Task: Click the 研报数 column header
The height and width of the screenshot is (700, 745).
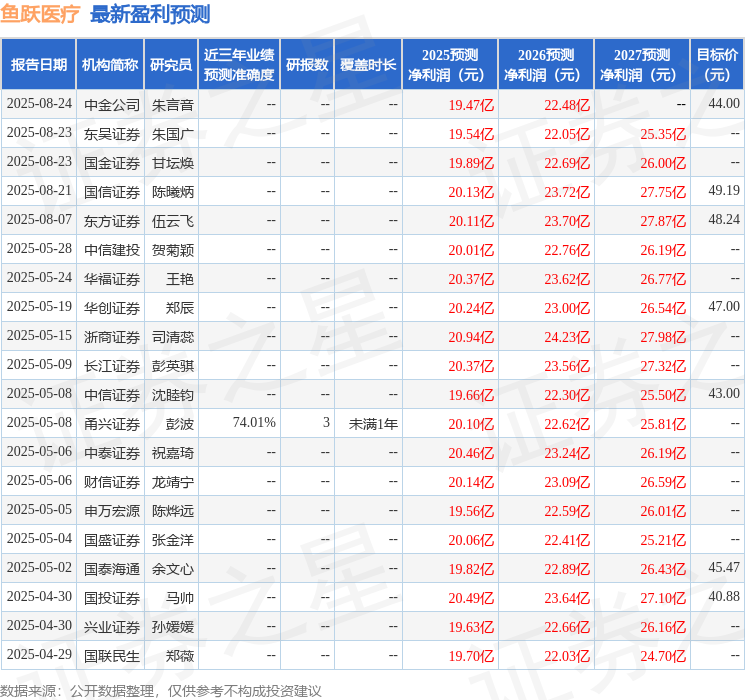Action: coord(307,65)
